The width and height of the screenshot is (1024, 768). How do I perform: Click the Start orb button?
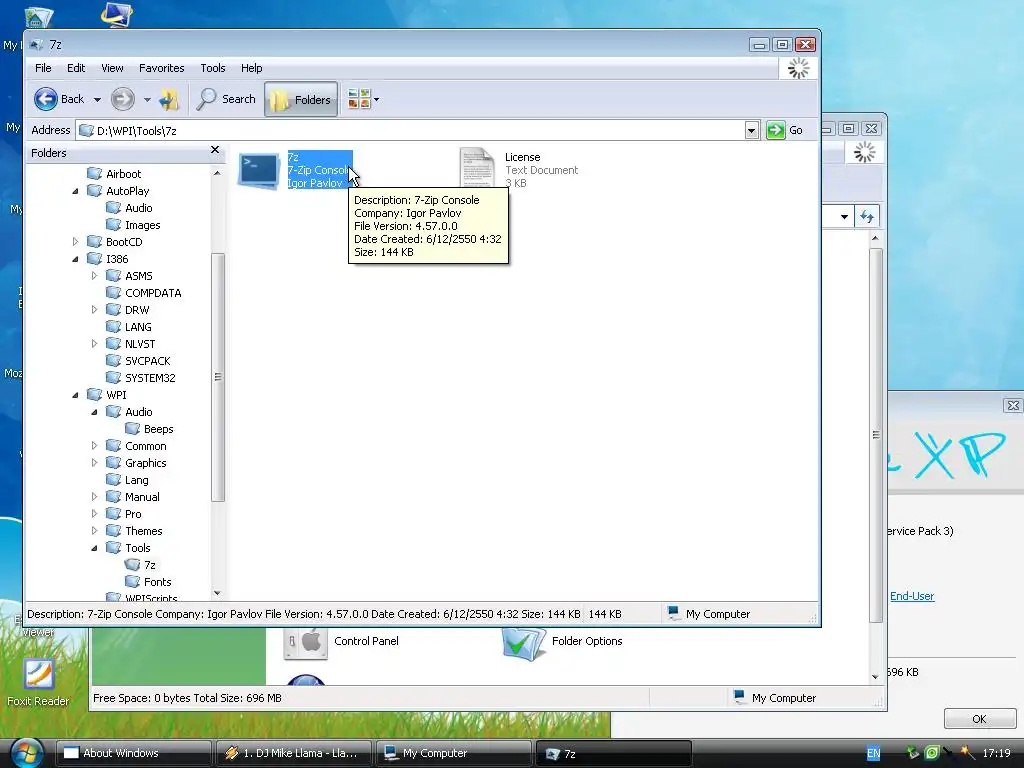point(25,753)
